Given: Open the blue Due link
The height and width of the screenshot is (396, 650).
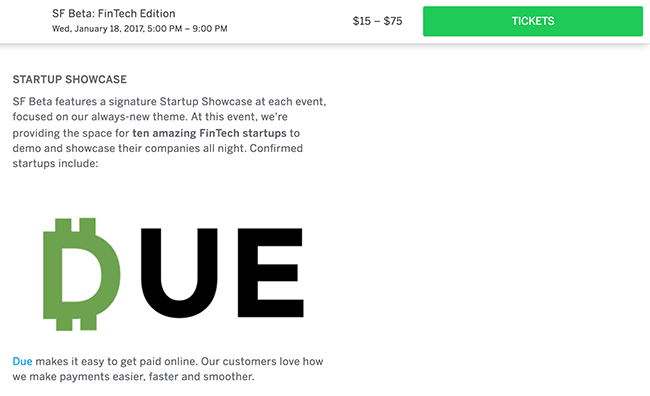Looking at the screenshot, I should coord(22,361).
